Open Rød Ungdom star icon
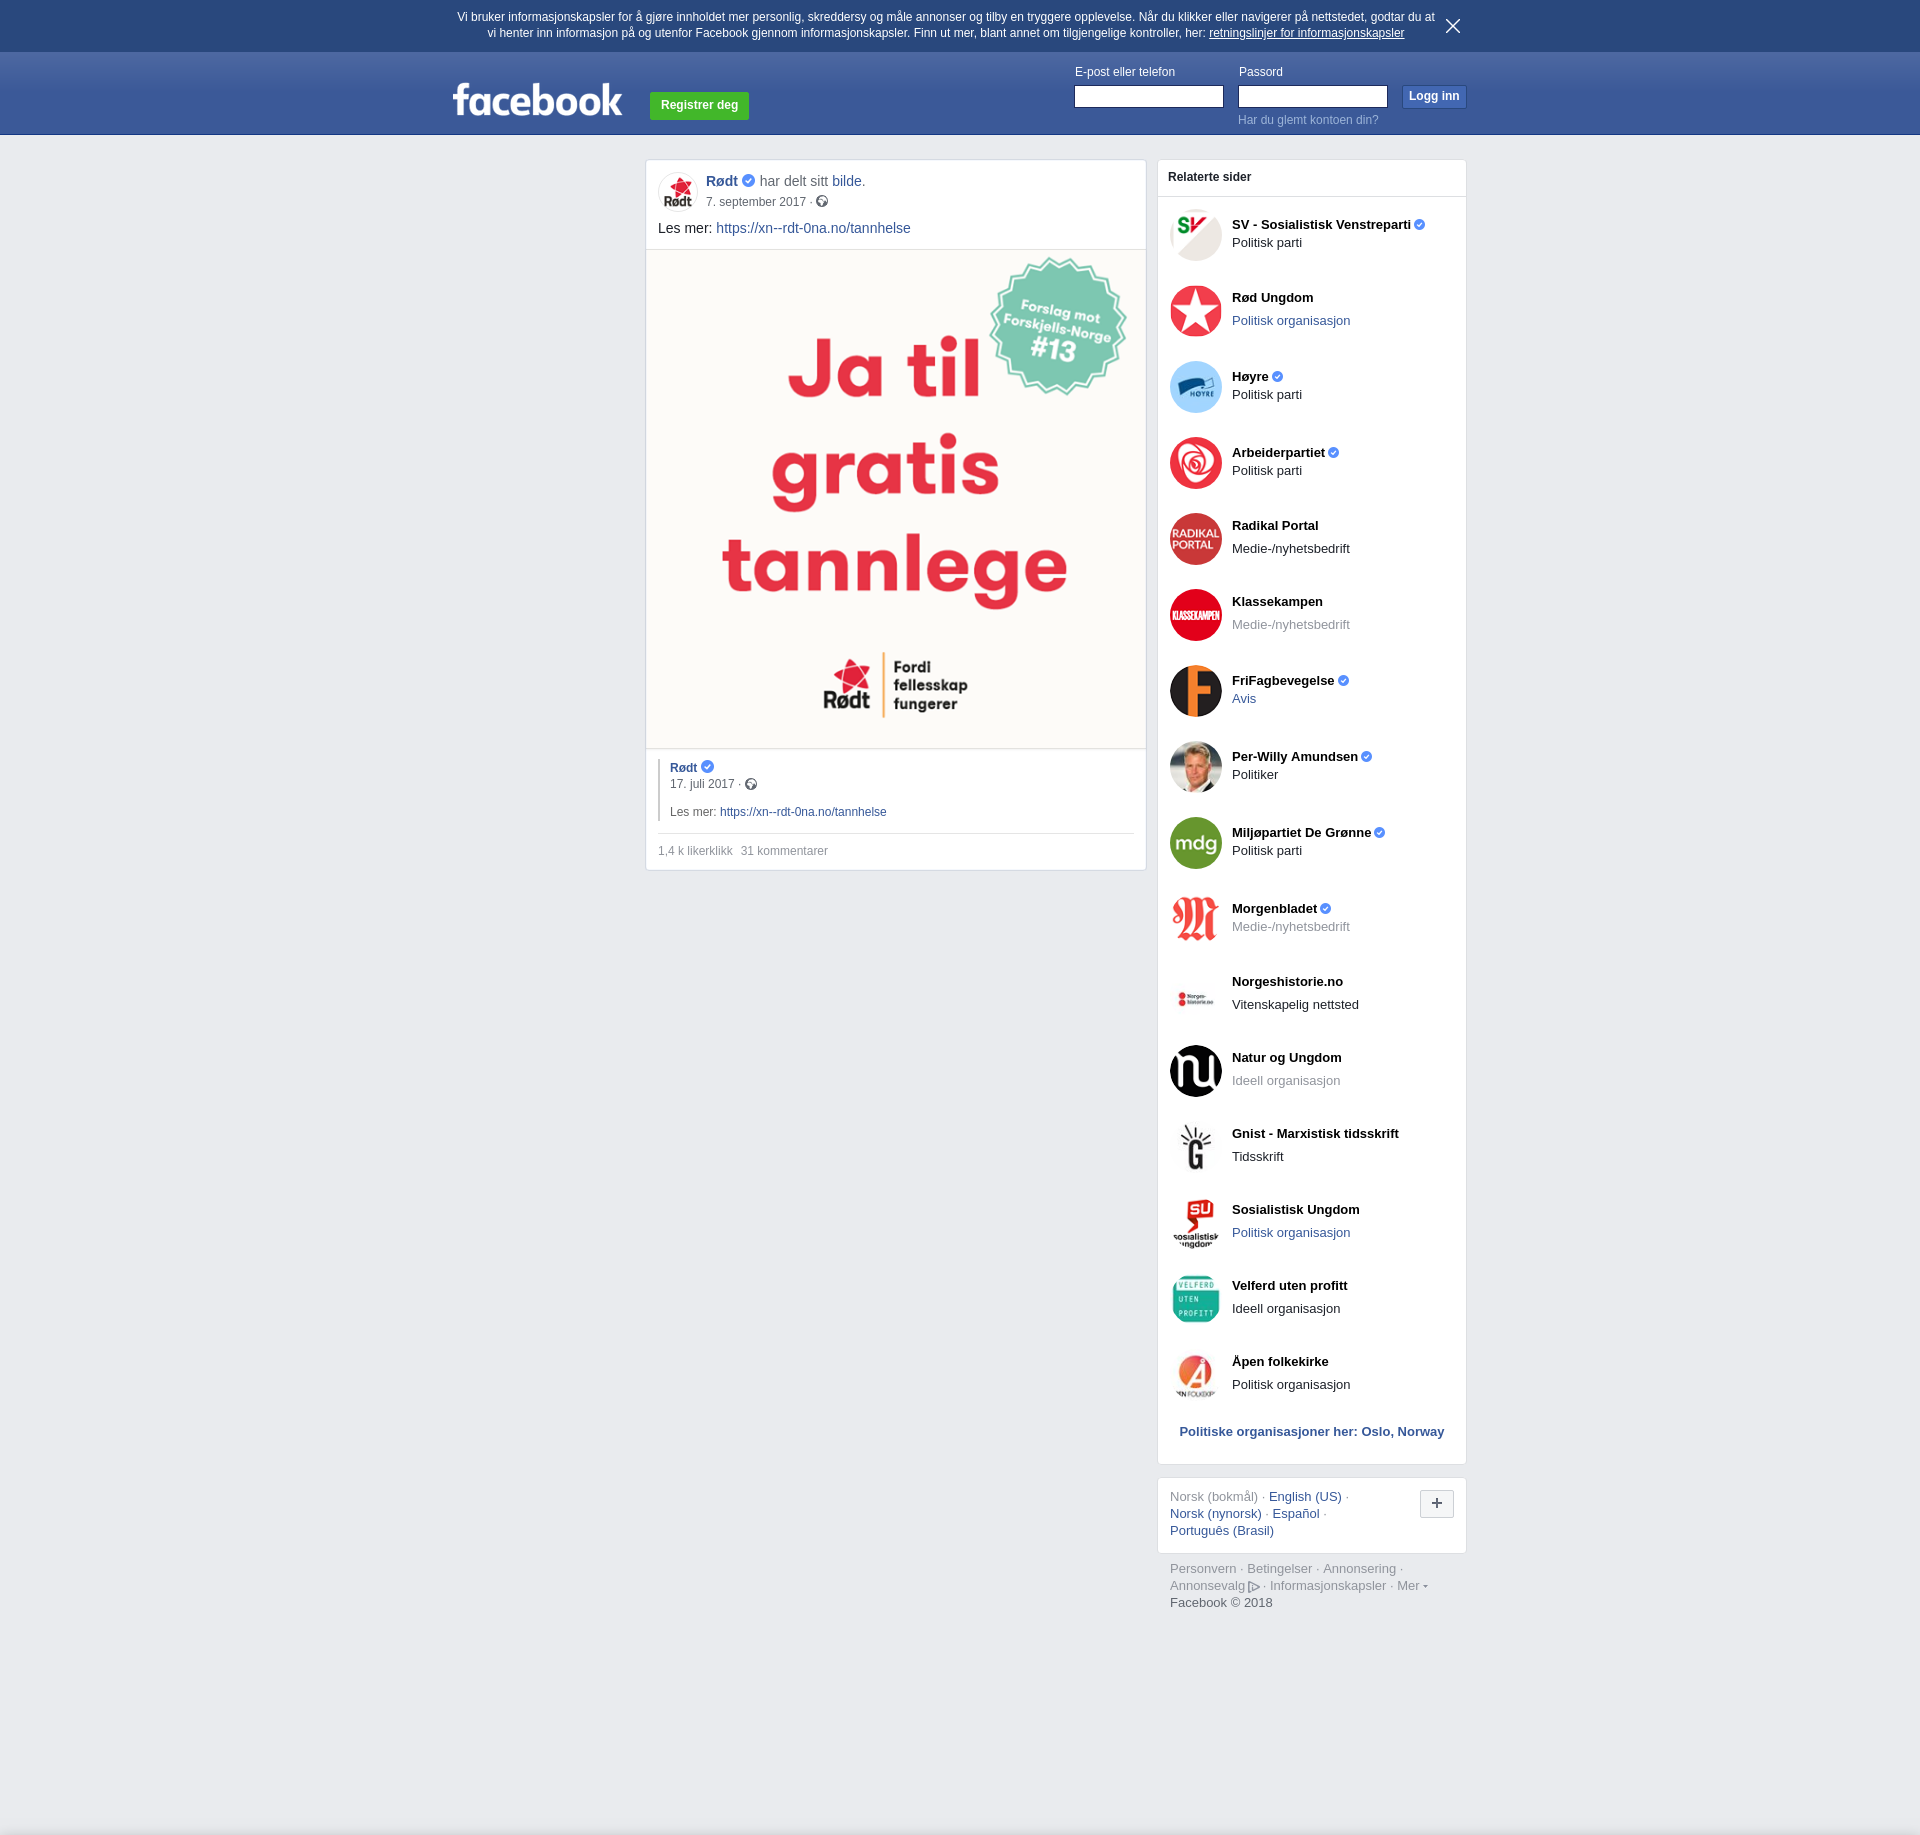 point(1196,311)
